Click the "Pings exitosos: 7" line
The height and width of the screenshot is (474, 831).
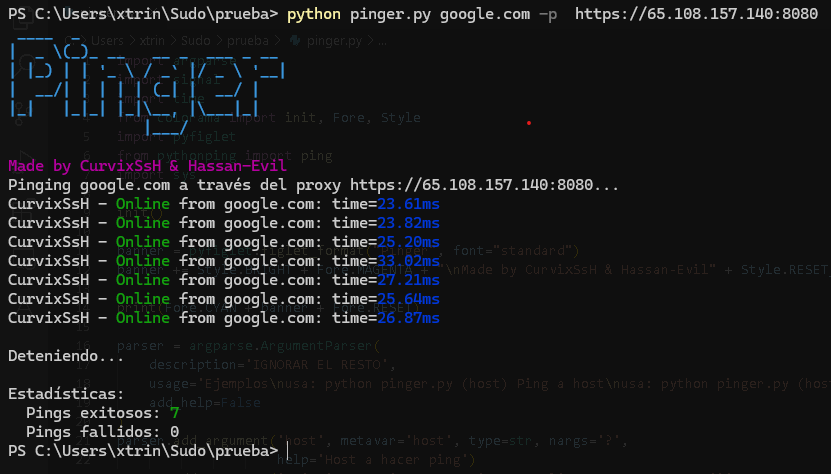point(102,413)
